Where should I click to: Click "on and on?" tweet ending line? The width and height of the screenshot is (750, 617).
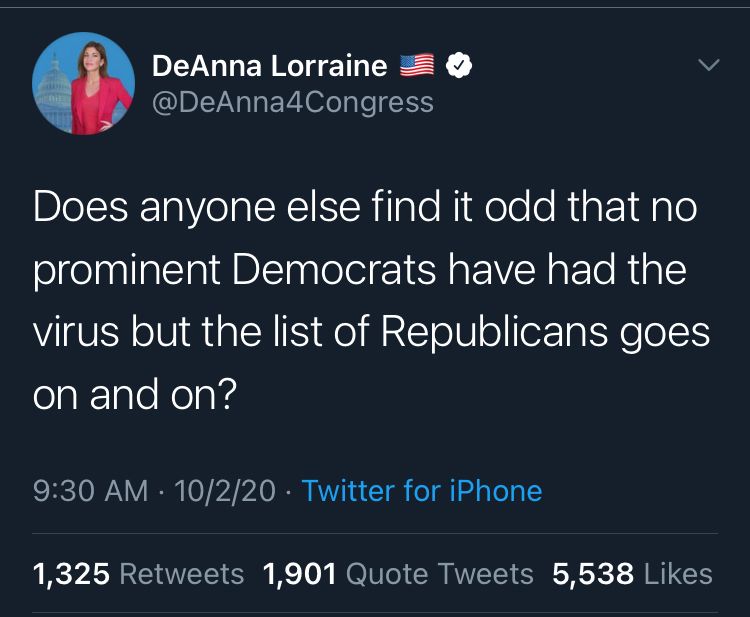tap(134, 395)
